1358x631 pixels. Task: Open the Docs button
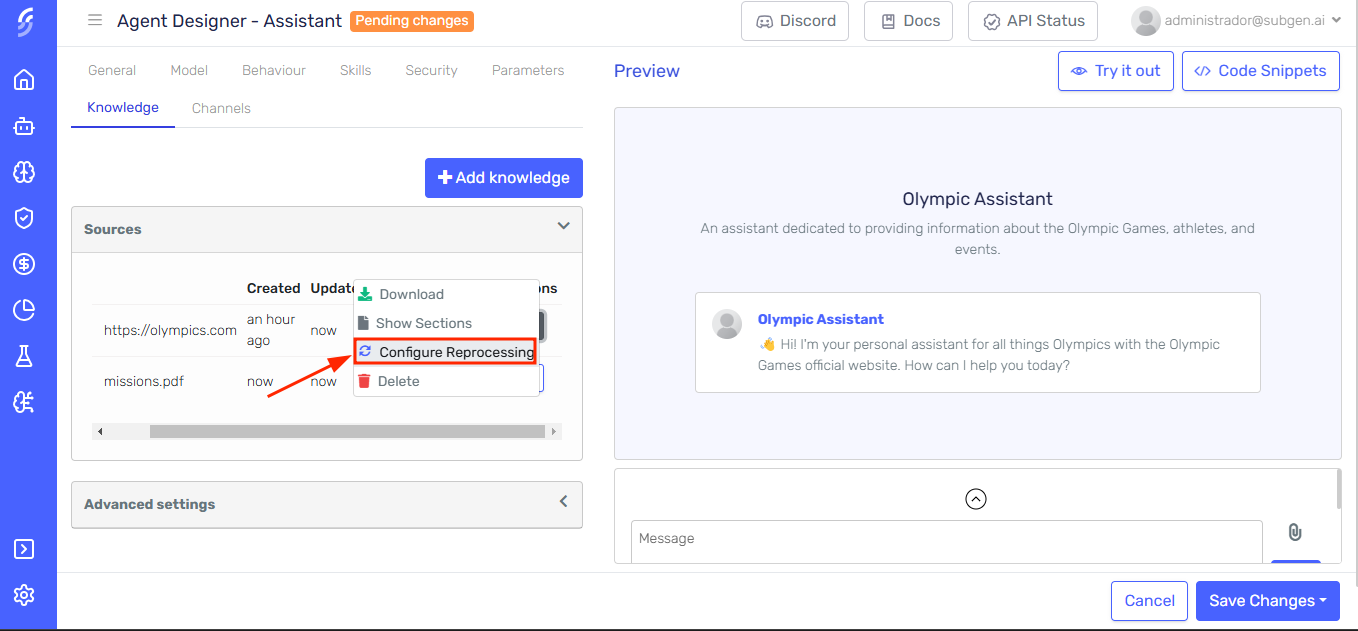[x=908, y=21]
